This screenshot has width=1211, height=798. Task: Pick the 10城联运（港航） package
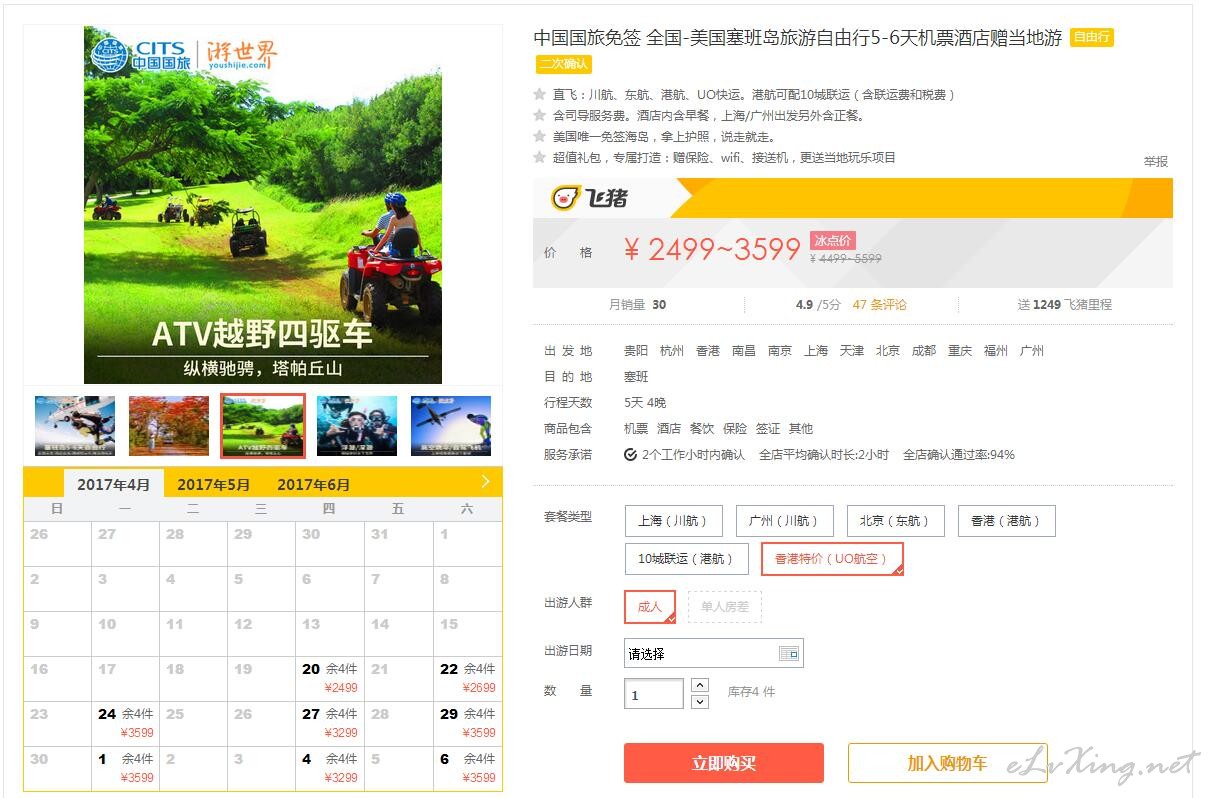(x=686, y=559)
